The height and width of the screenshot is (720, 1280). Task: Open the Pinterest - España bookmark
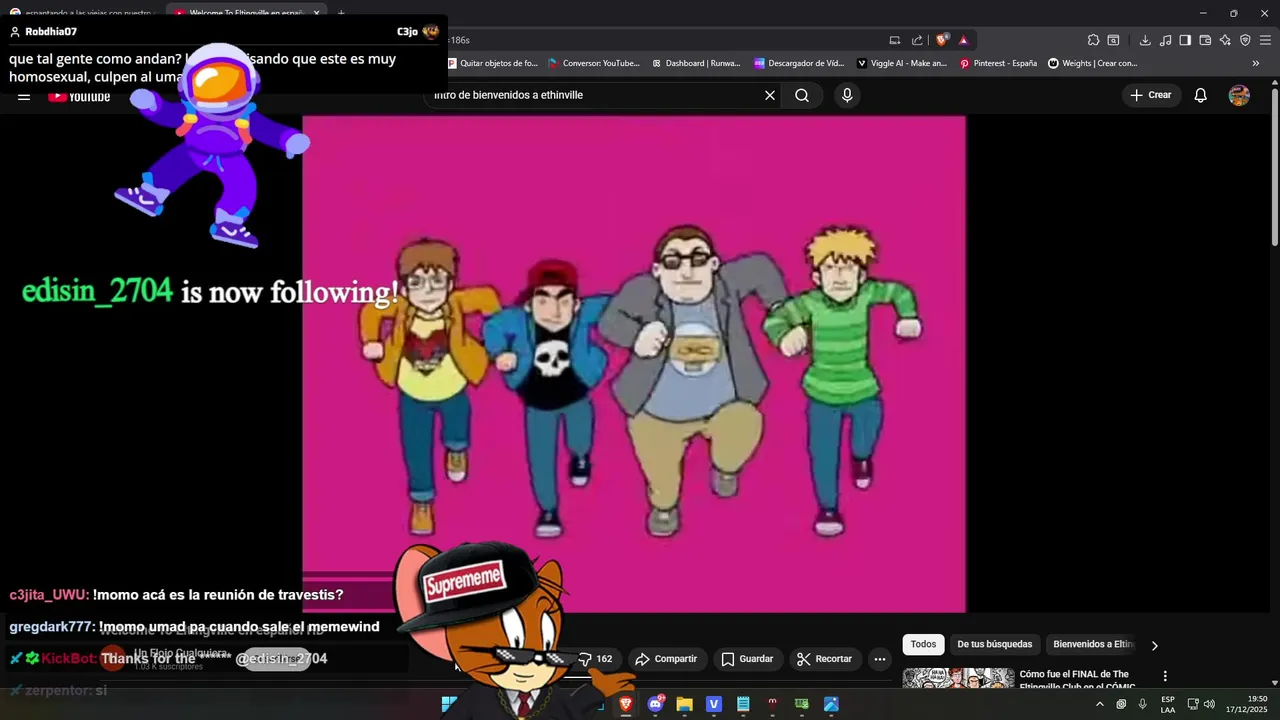click(998, 63)
